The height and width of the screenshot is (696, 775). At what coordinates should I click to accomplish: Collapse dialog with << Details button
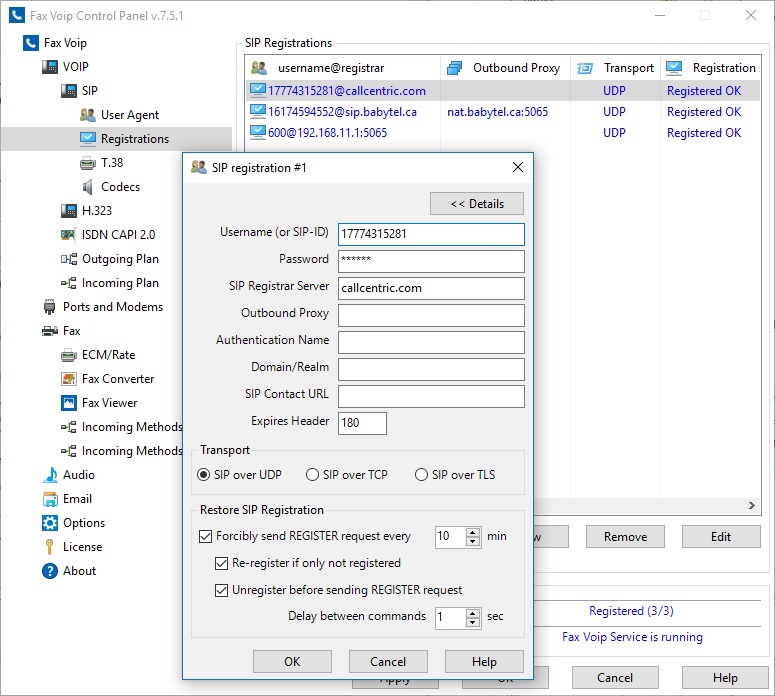(x=477, y=204)
